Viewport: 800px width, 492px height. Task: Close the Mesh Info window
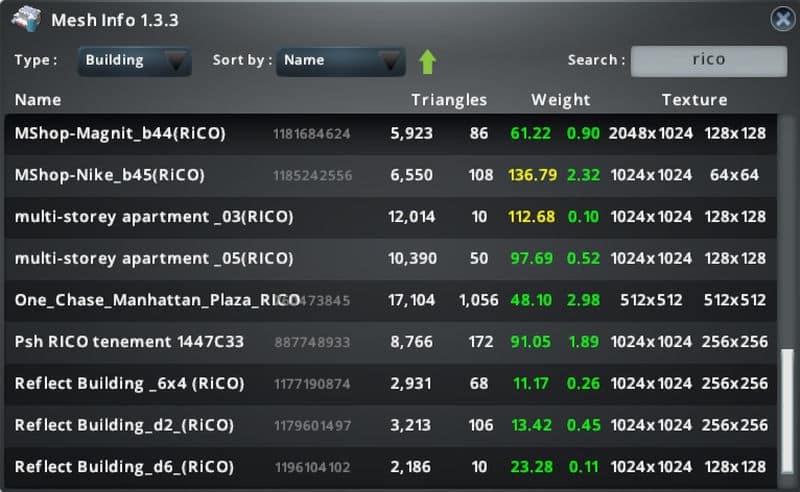[783, 19]
